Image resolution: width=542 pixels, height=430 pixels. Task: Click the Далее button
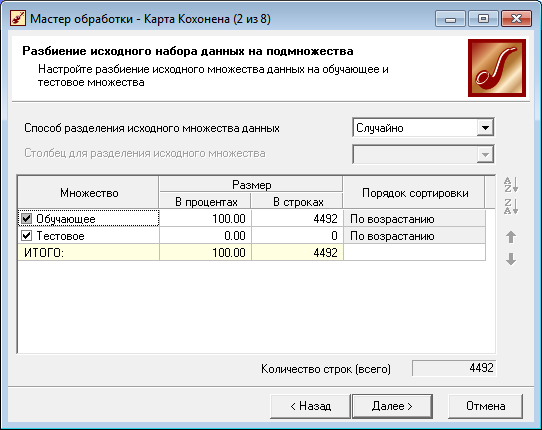(x=392, y=406)
